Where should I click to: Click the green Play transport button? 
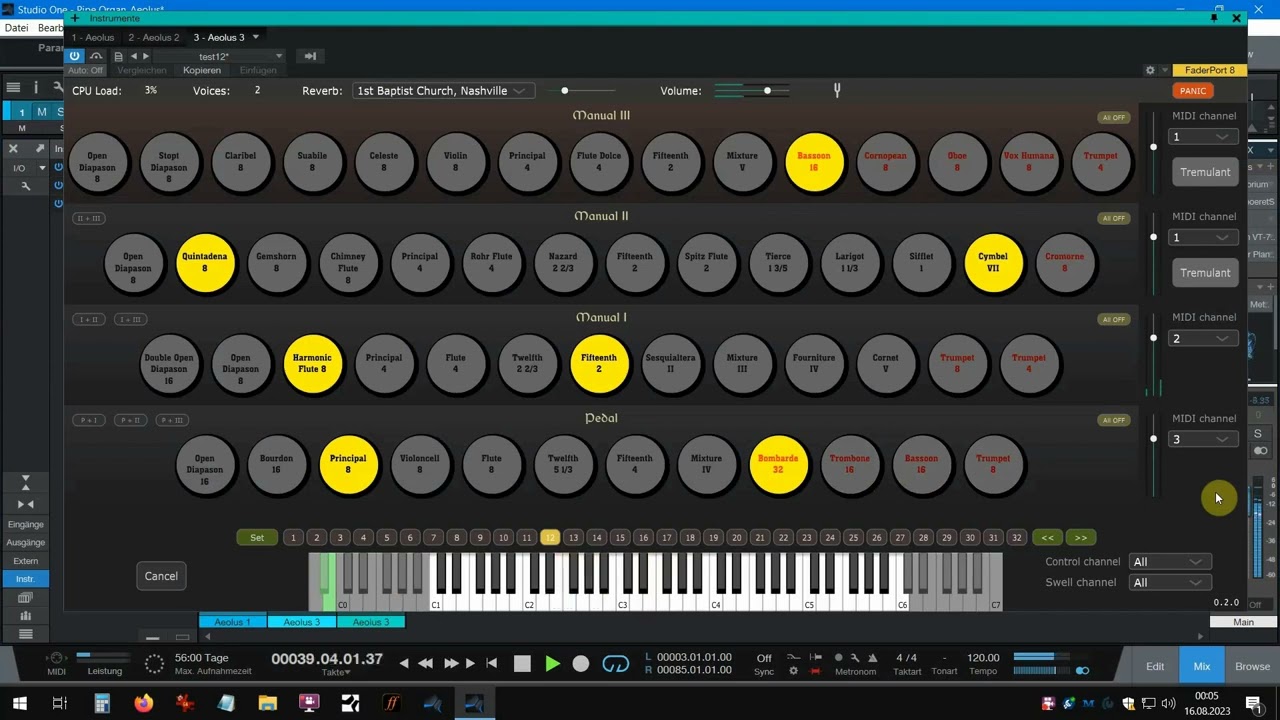[552, 663]
